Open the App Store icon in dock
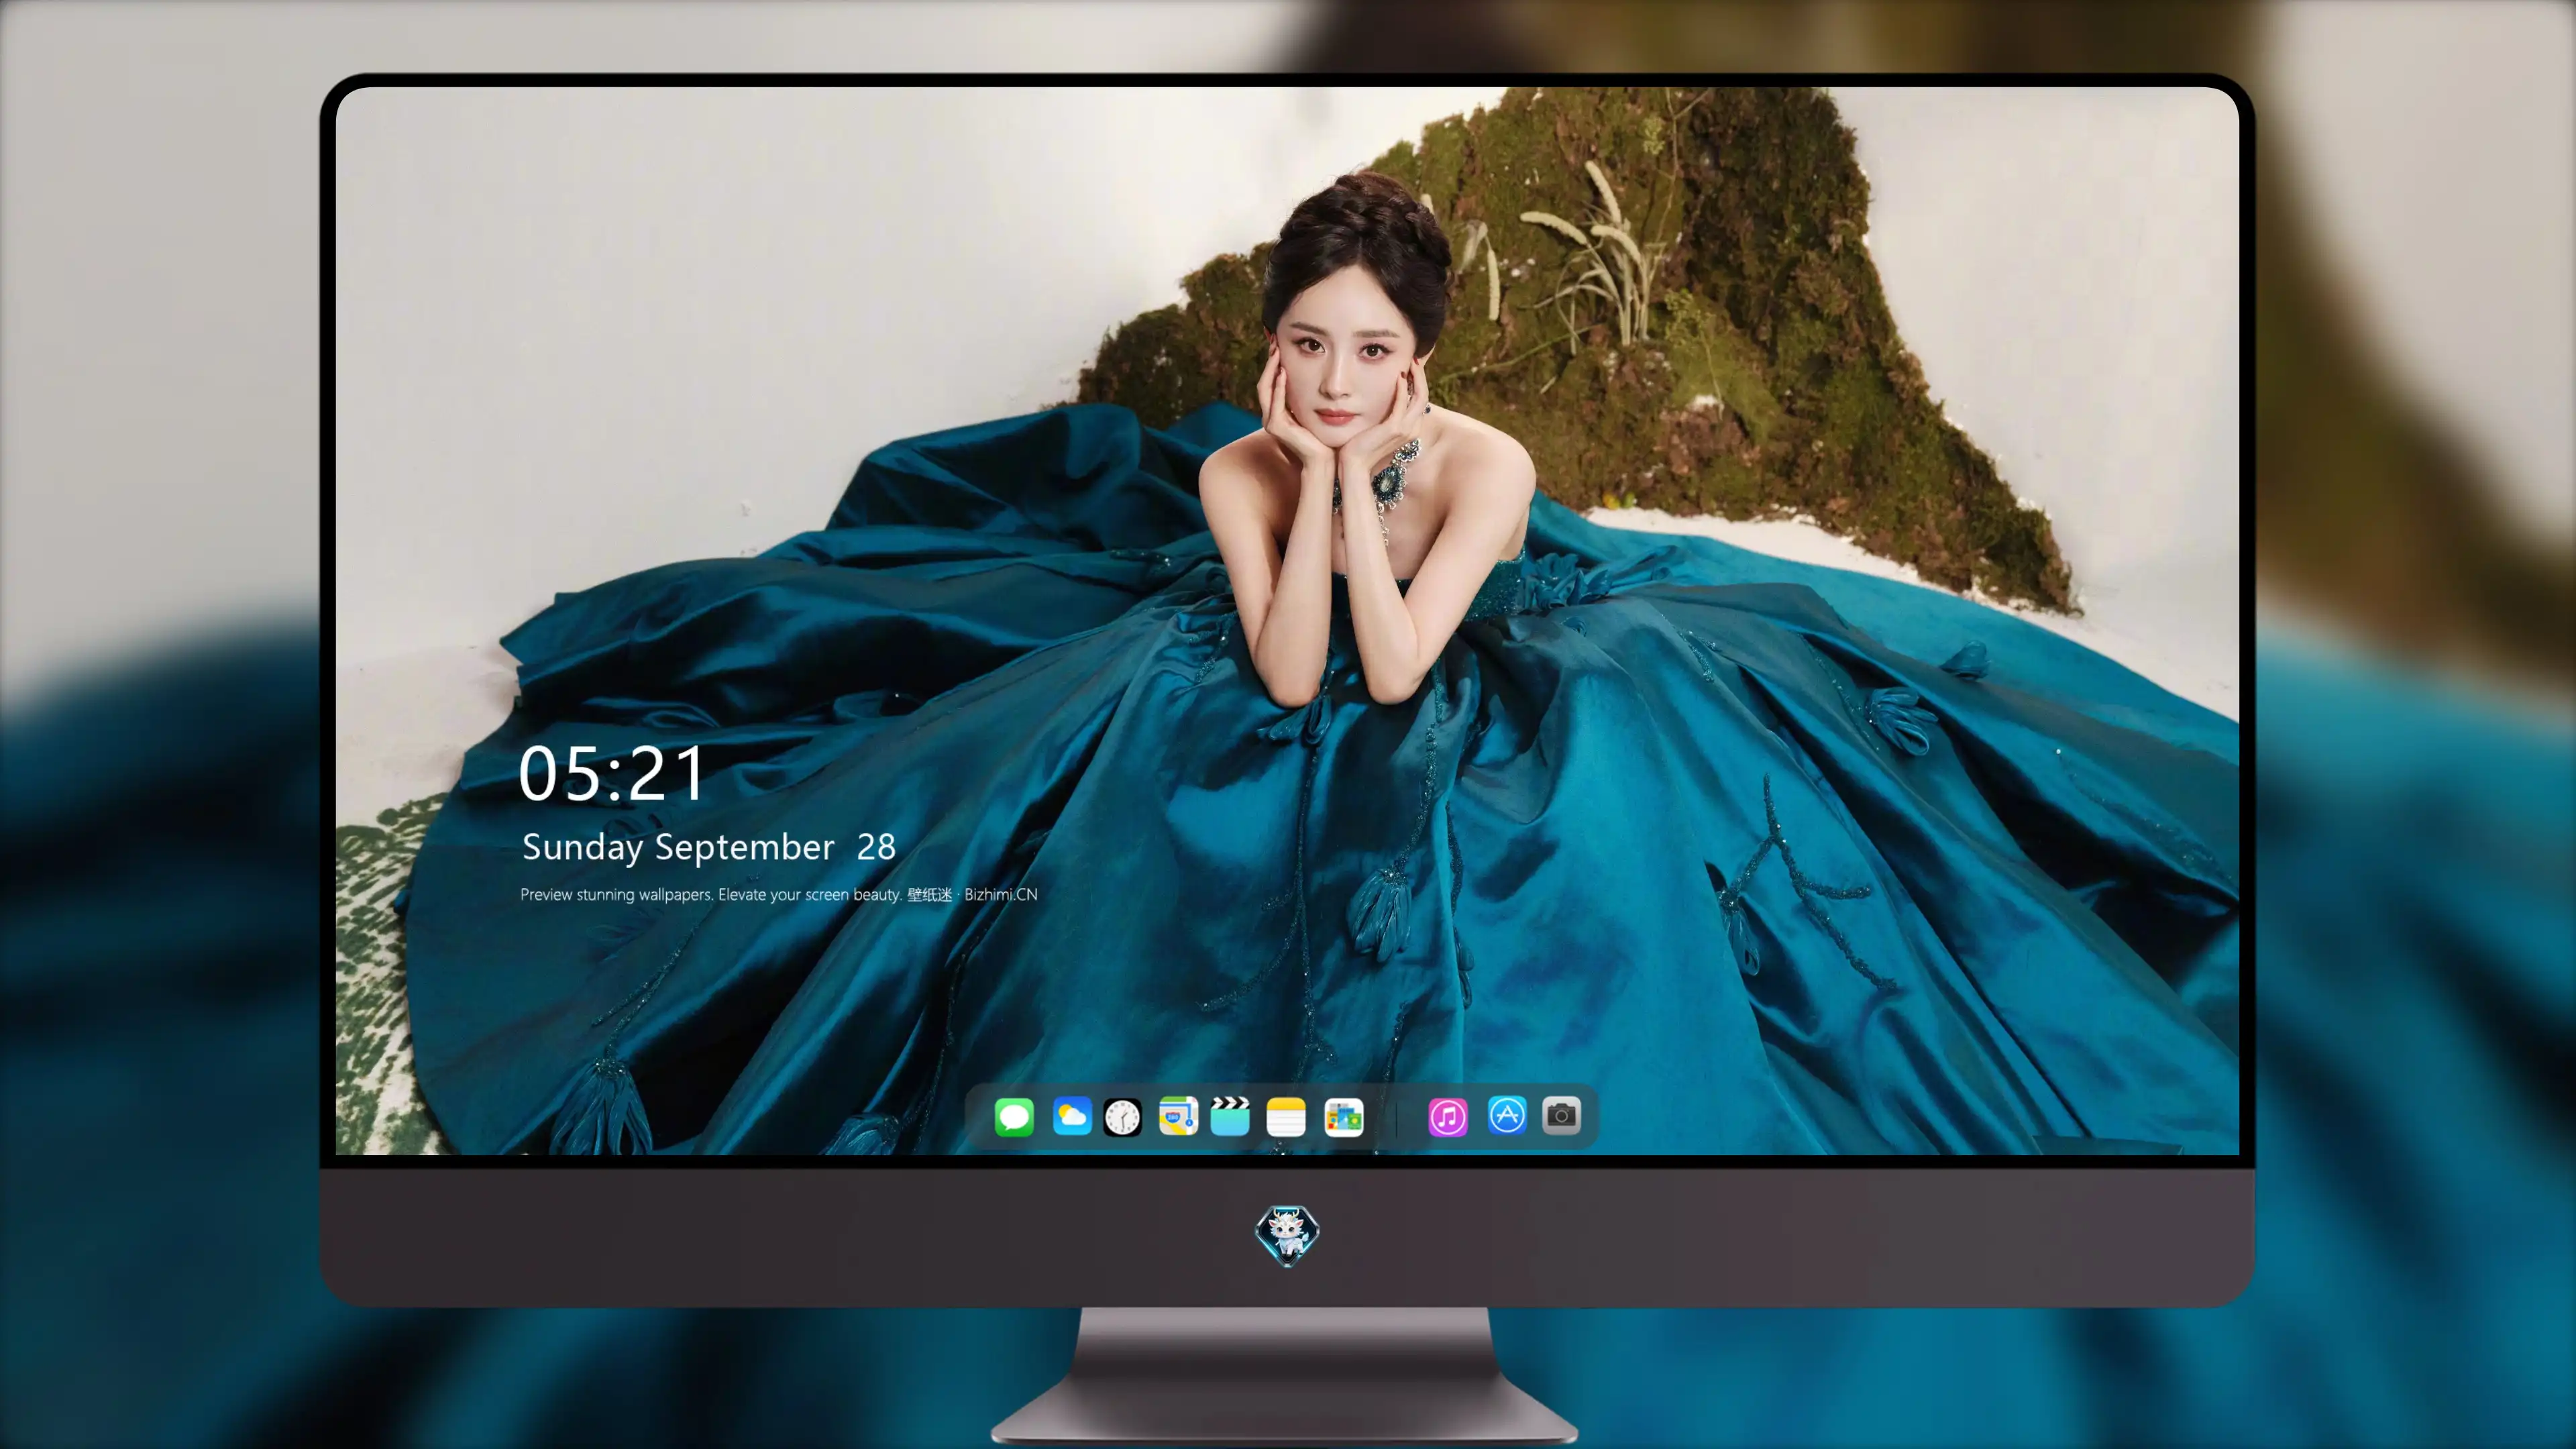Image resolution: width=2576 pixels, height=1449 pixels. [x=1507, y=1115]
